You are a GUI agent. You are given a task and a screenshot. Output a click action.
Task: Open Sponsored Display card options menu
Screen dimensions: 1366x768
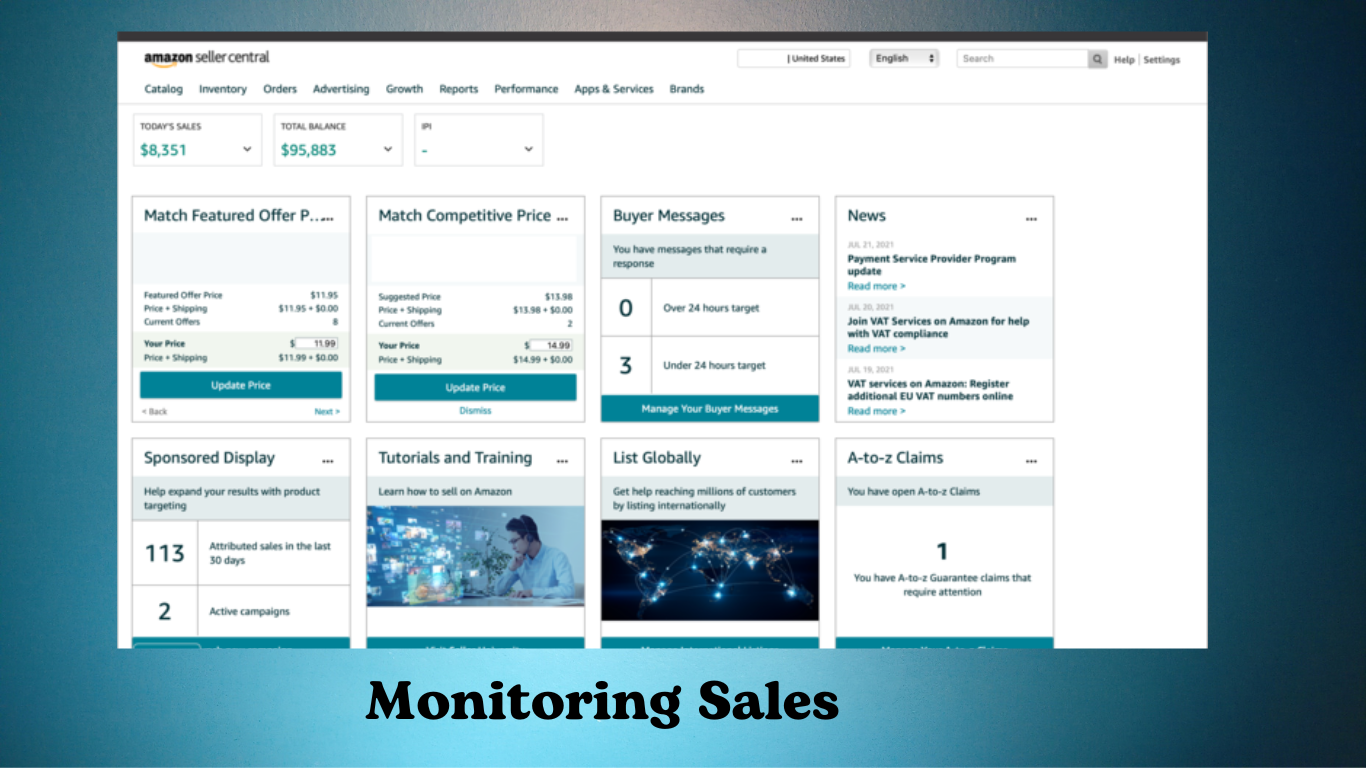328,461
